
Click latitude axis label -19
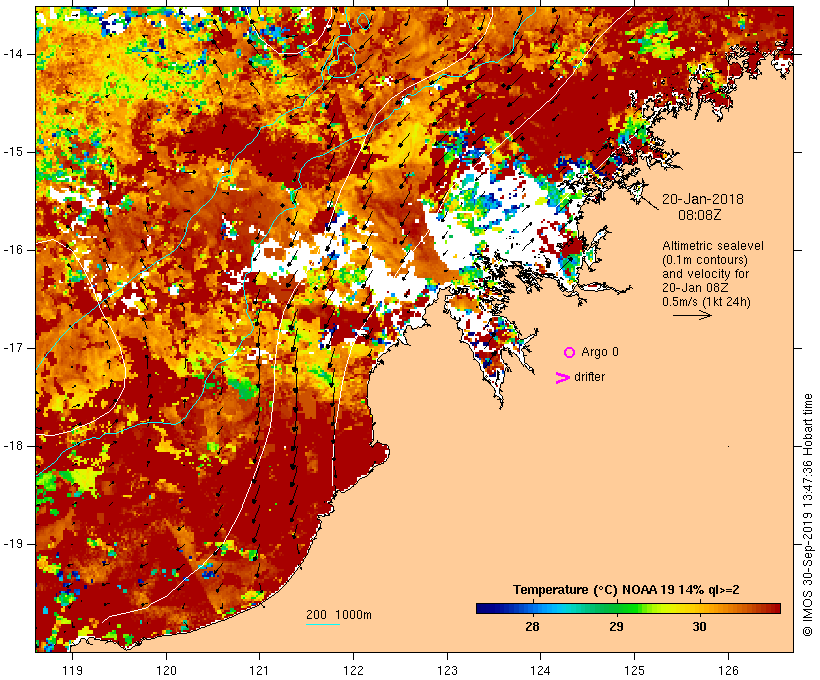[12, 544]
